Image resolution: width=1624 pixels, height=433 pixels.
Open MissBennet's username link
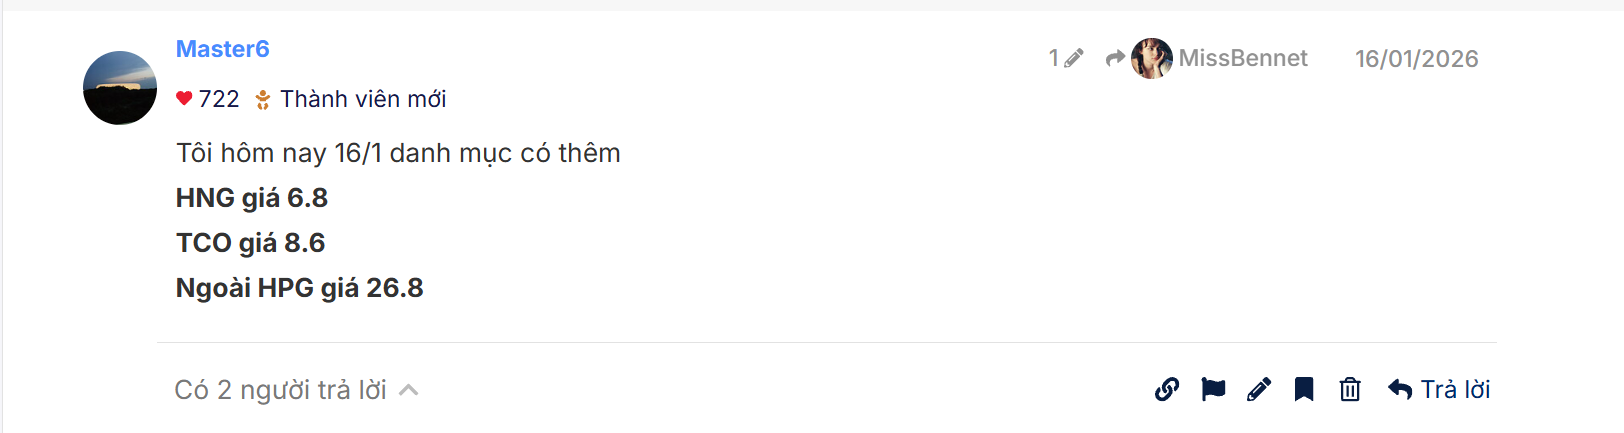tap(1243, 59)
